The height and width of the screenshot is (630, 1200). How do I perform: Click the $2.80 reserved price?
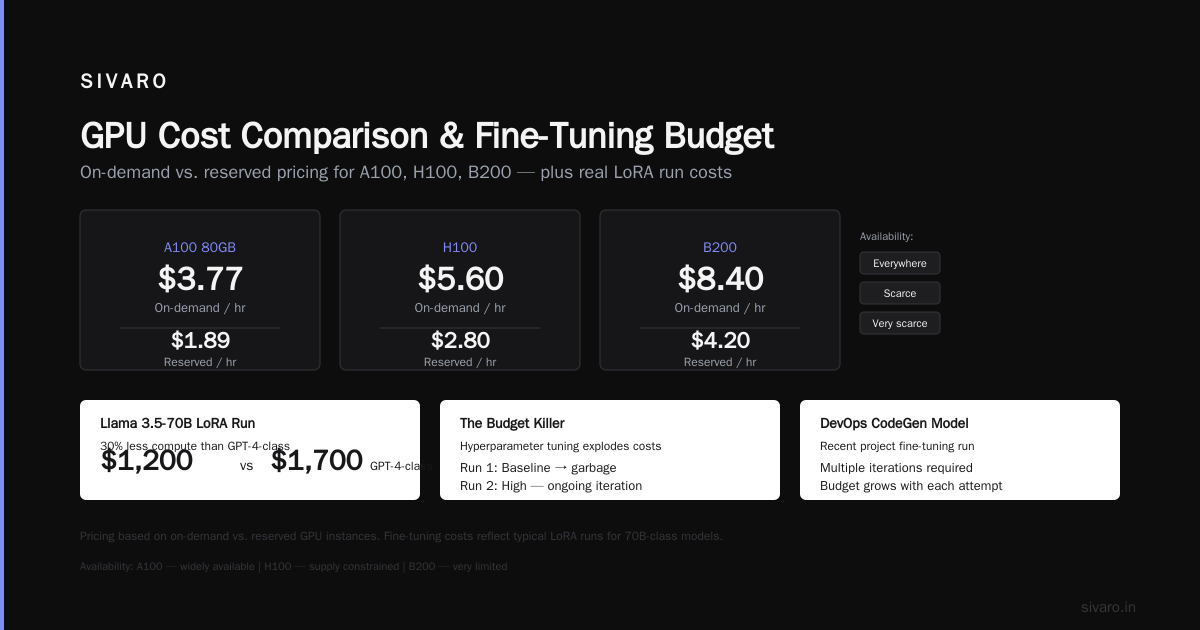click(460, 340)
